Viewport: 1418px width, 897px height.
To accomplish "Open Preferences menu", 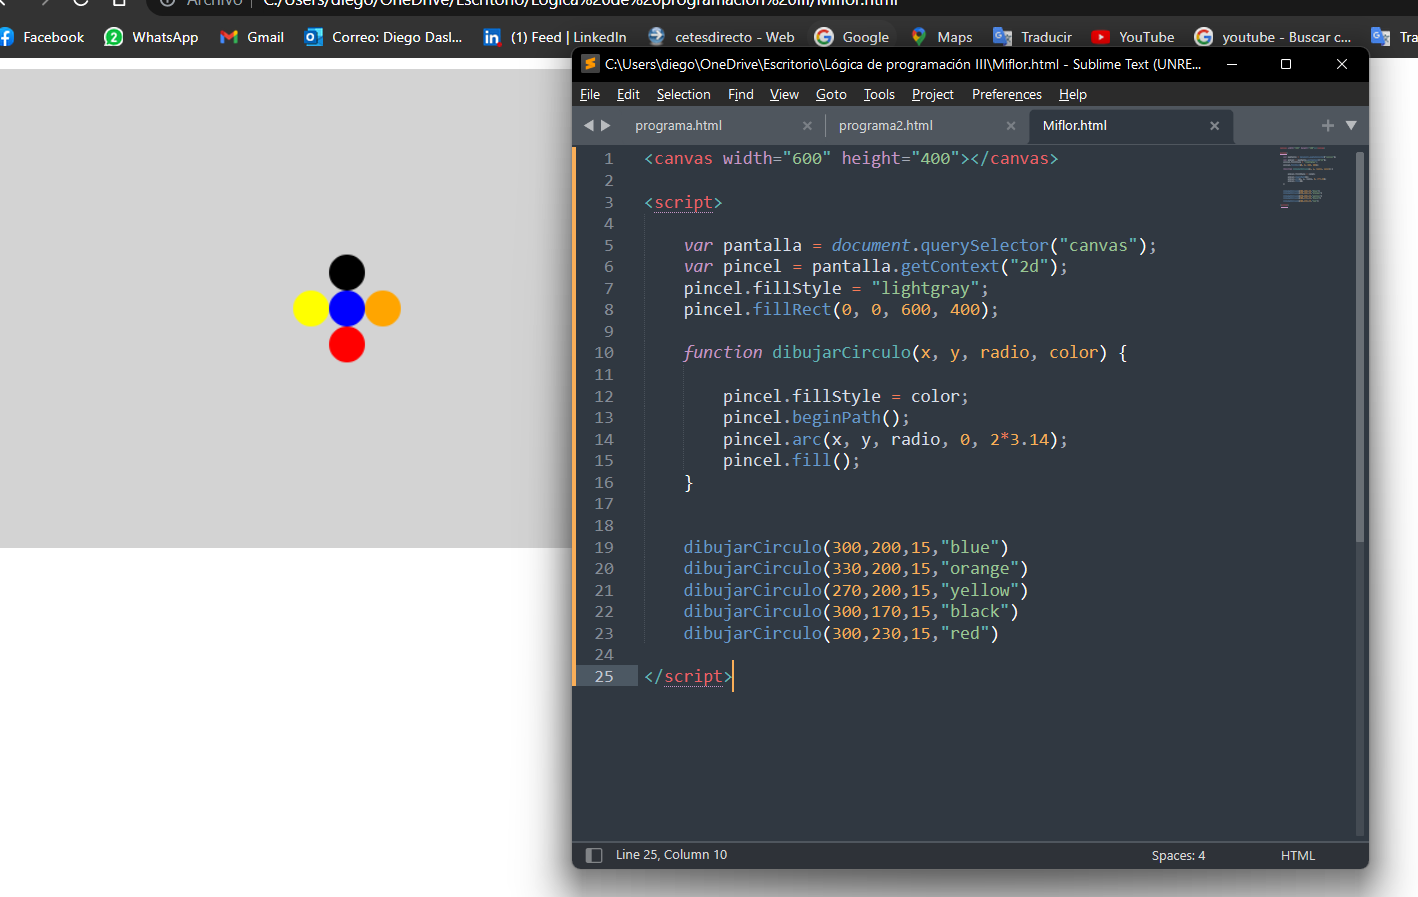I will [1007, 94].
